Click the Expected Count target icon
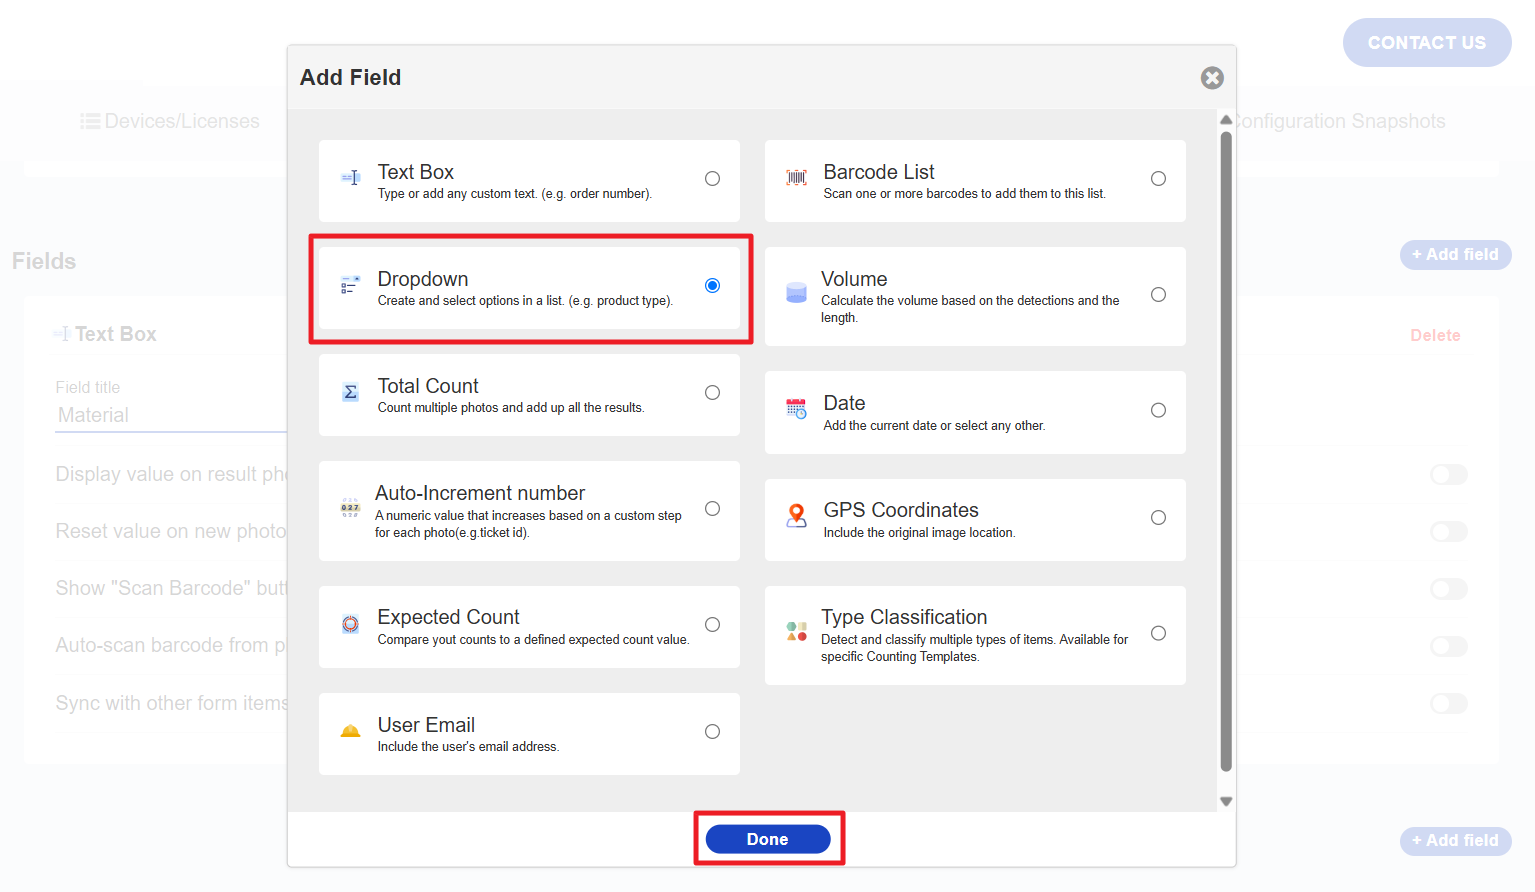Image resolution: width=1535 pixels, height=892 pixels. pyautogui.click(x=350, y=624)
